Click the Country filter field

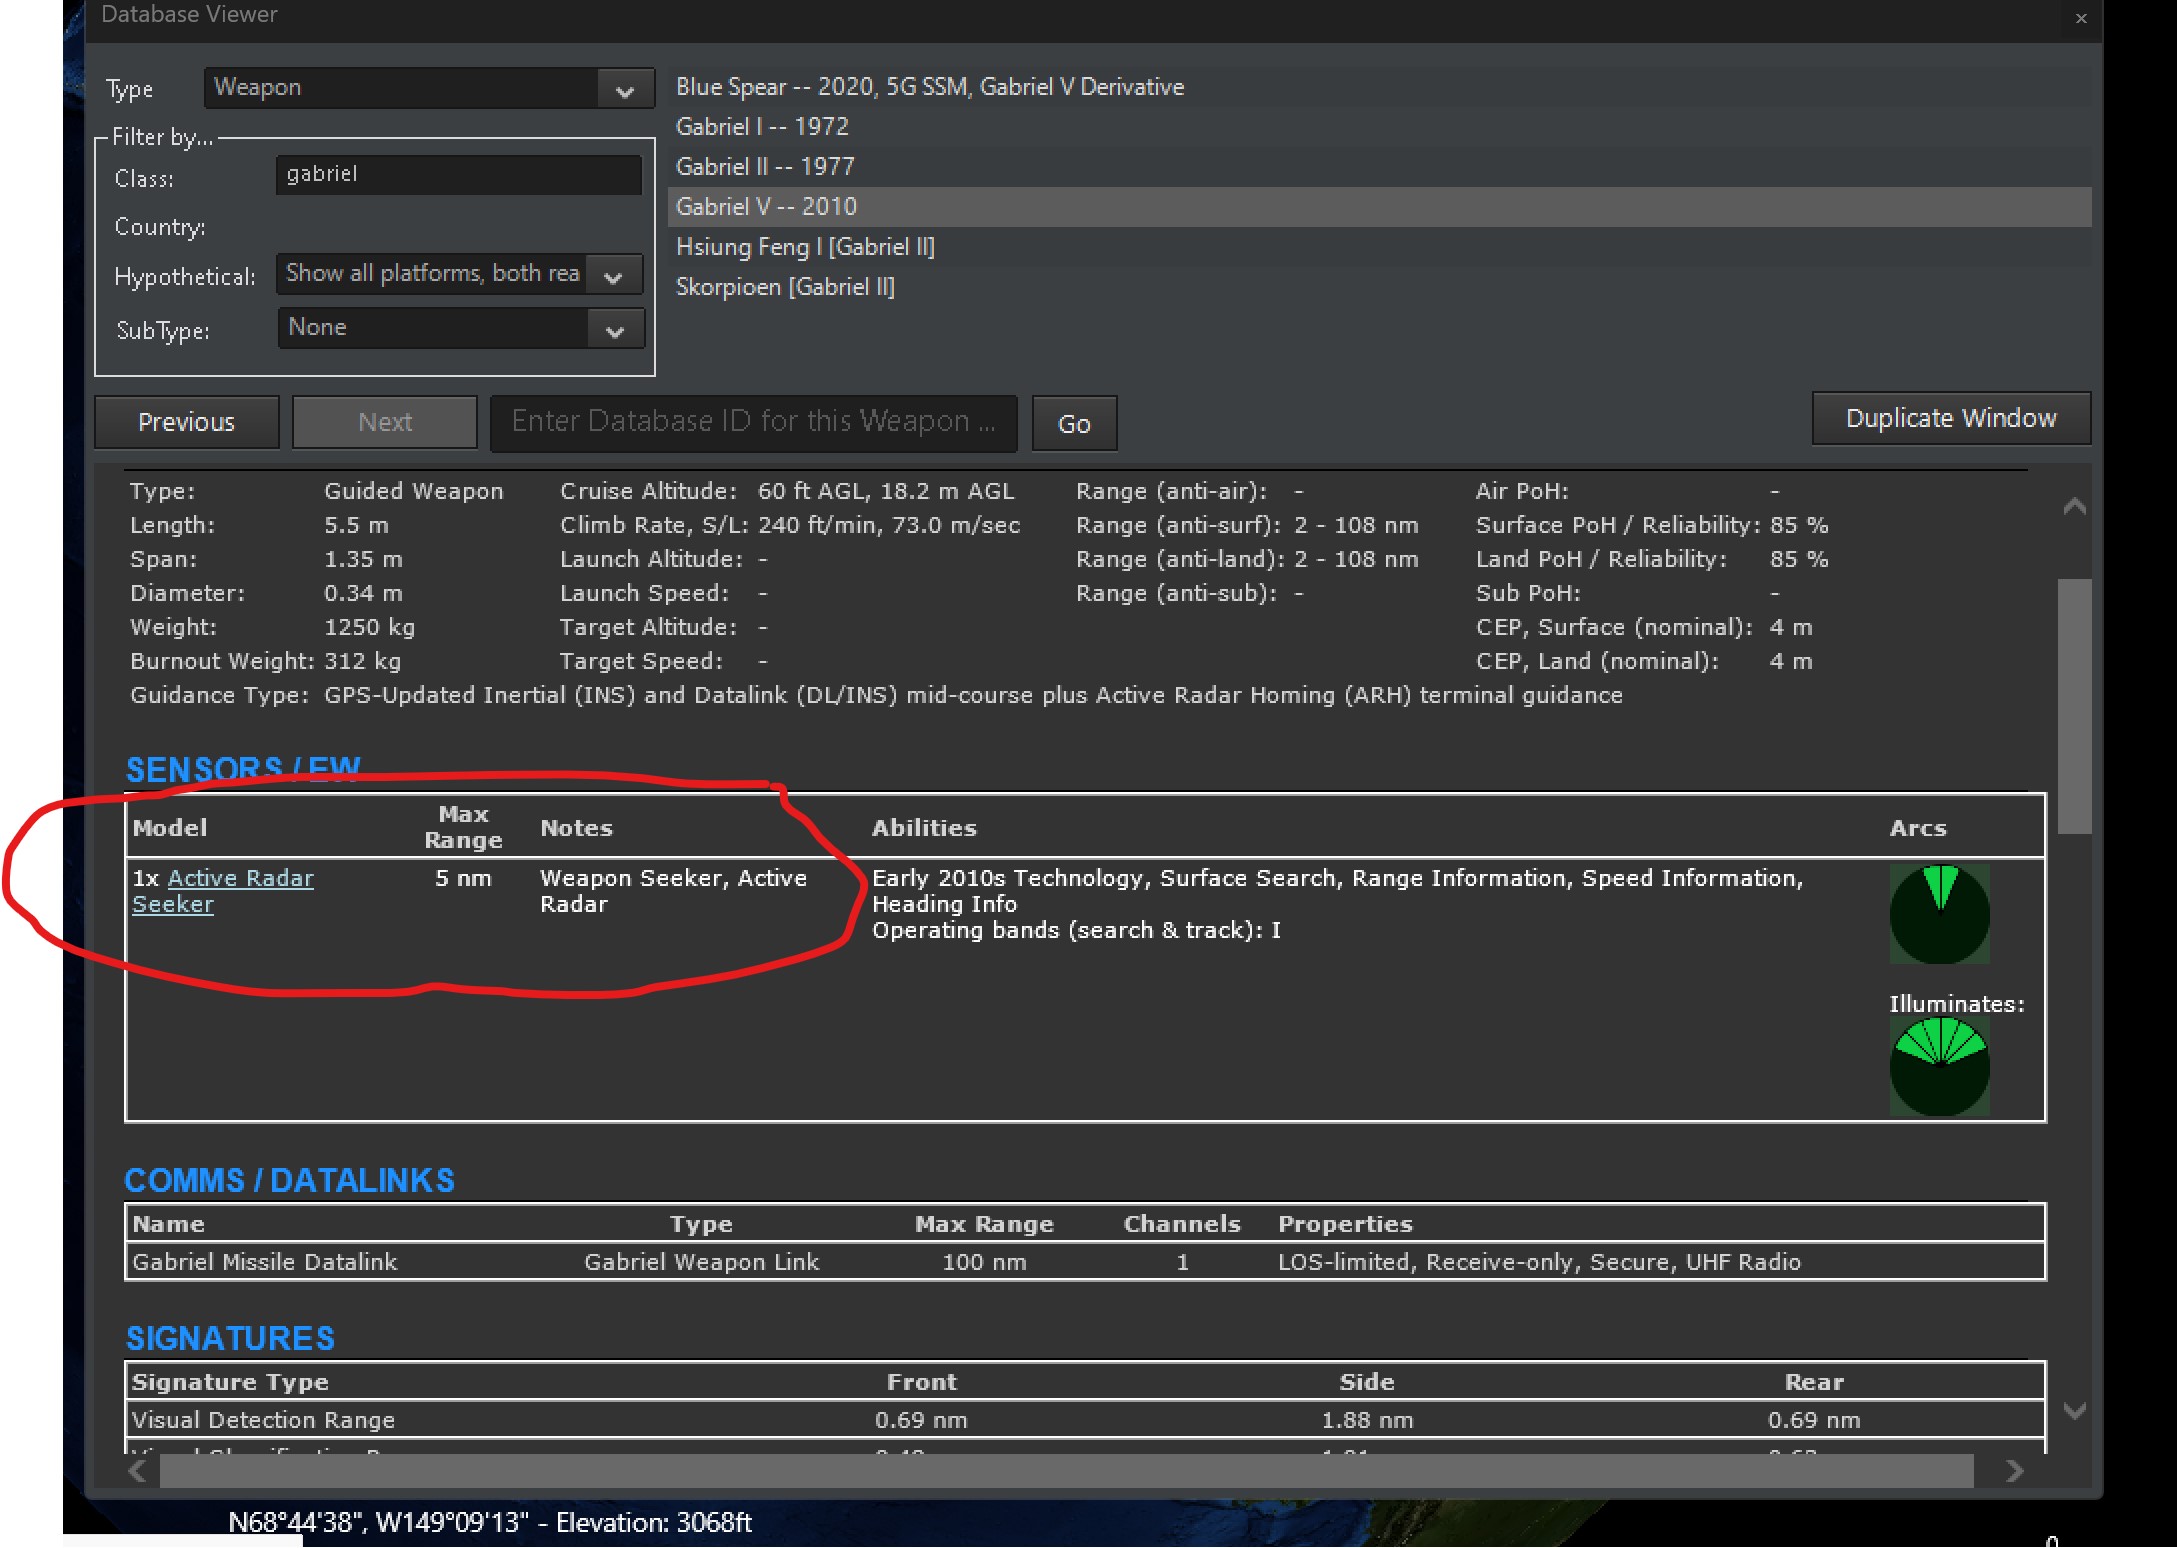coord(459,227)
